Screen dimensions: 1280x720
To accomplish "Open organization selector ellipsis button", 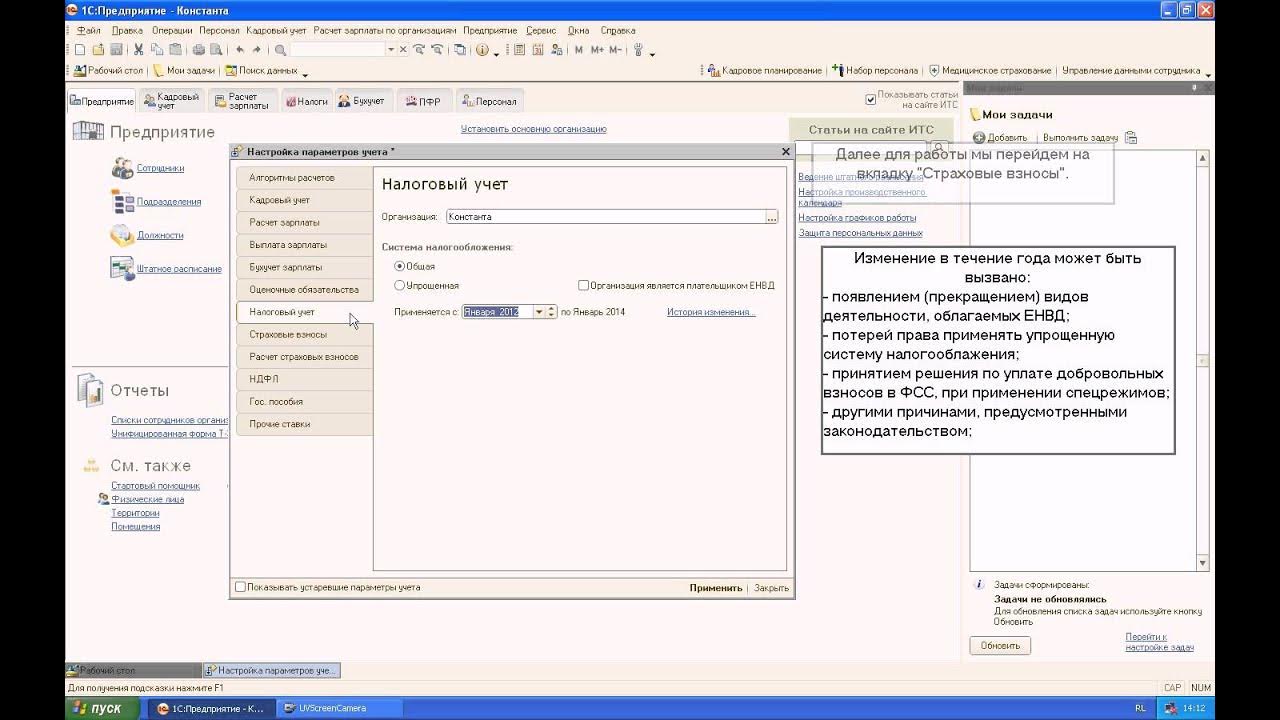I will click(771, 216).
